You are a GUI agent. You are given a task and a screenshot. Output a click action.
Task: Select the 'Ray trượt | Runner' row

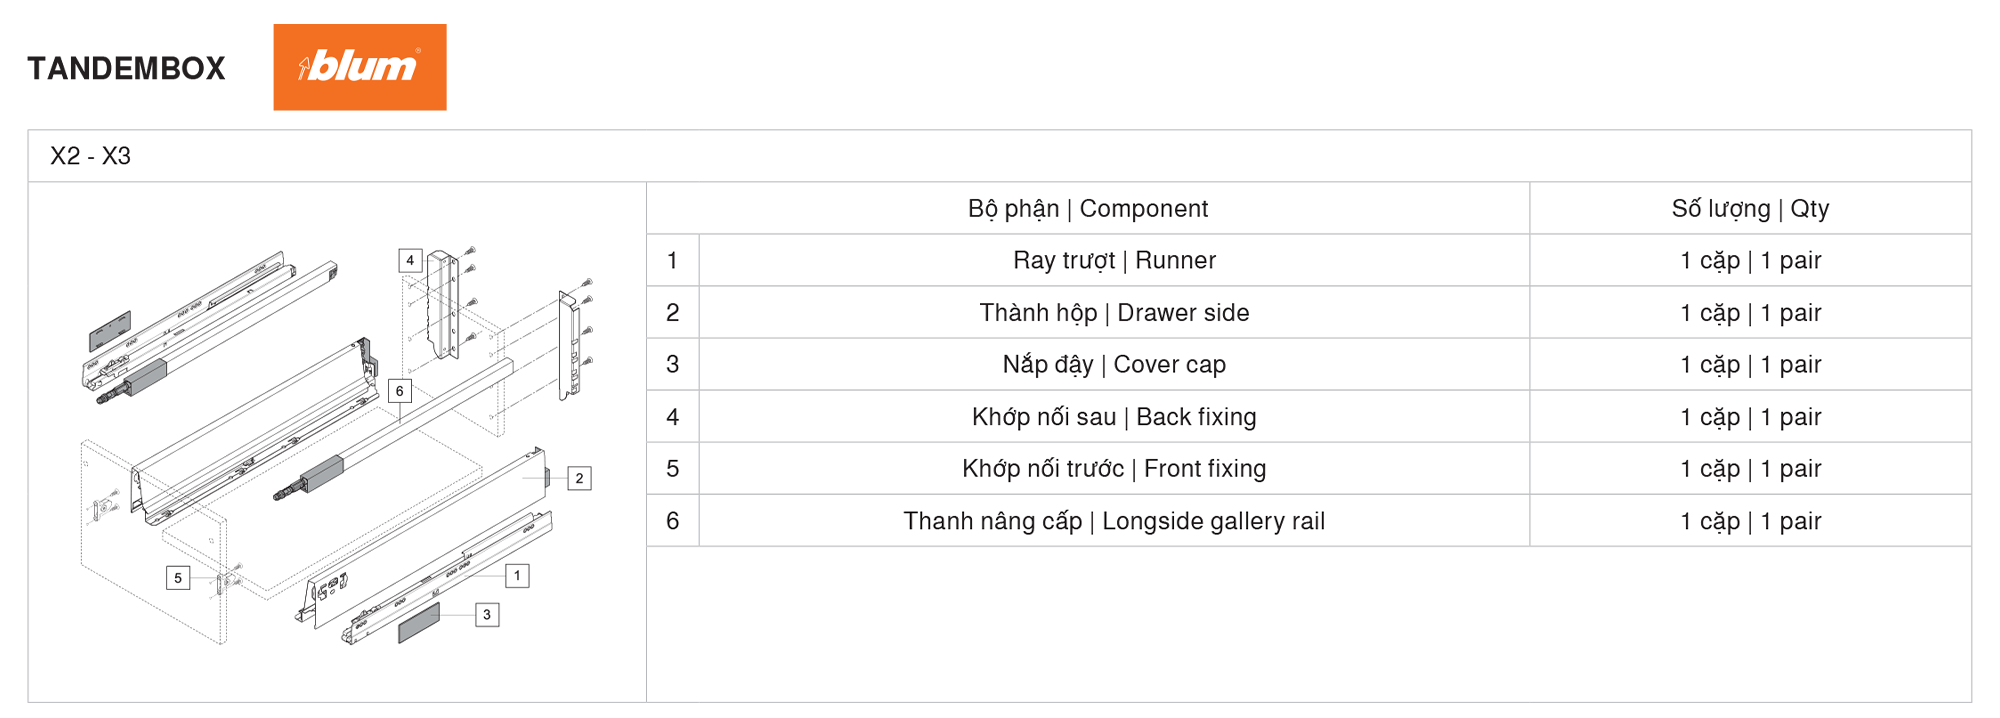click(1309, 260)
